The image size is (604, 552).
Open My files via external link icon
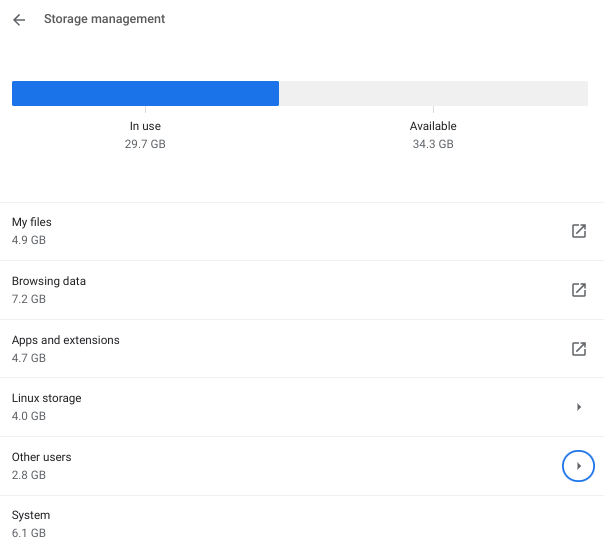pyautogui.click(x=578, y=231)
